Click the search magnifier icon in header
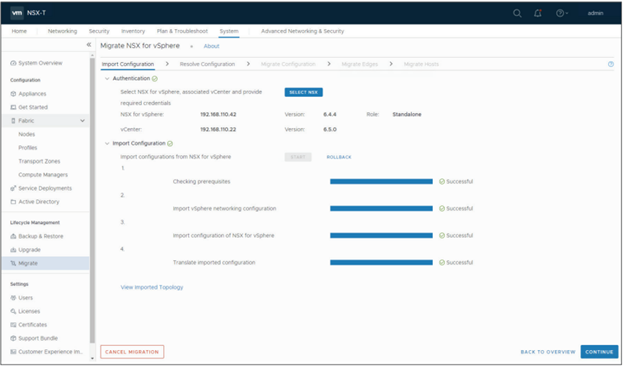 click(x=517, y=13)
